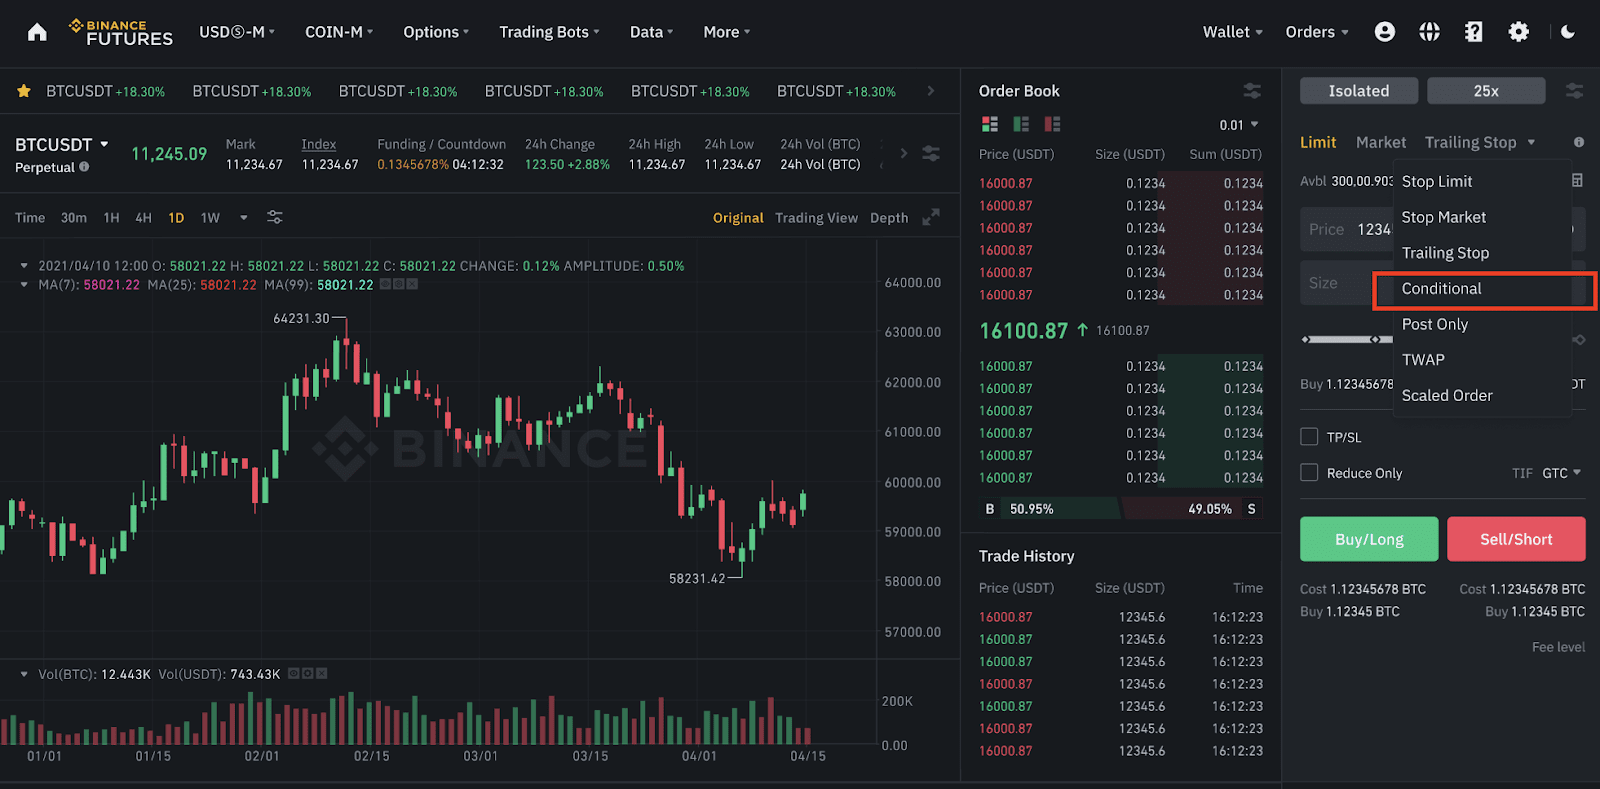Screen dimensions: 1600x789
Task: Switch margin mode via Isolated button
Action: pos(1359,91)
